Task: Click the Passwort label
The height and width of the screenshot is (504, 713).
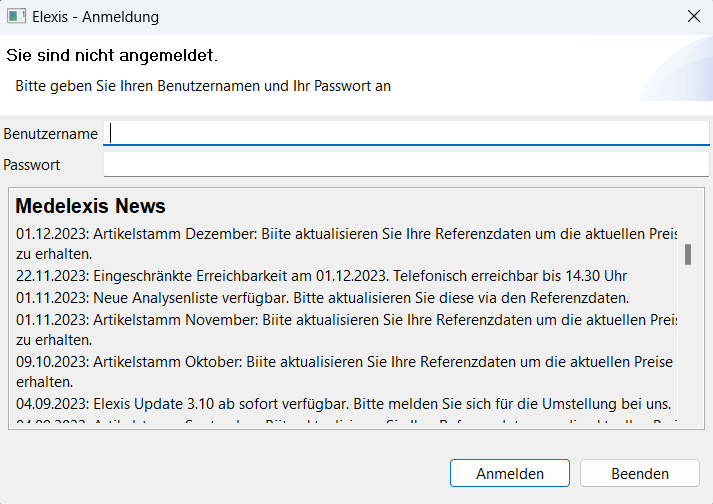Action: (32, 164)
